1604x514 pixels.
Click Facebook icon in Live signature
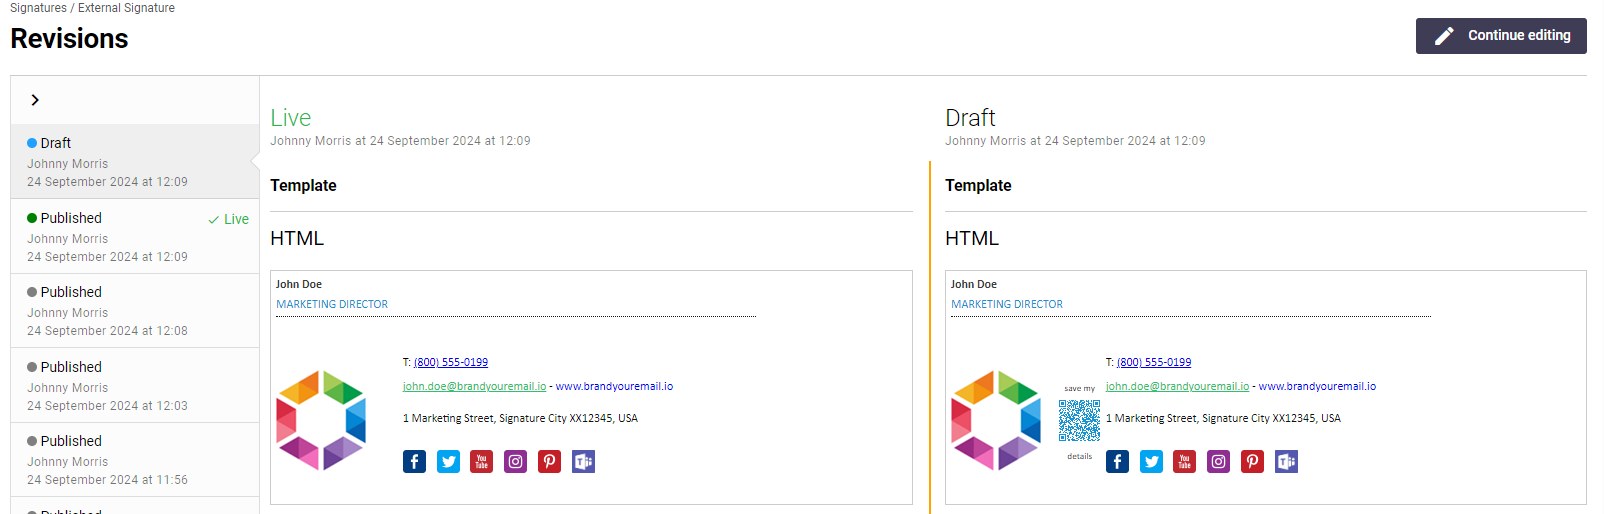click(x=415, y=461)
